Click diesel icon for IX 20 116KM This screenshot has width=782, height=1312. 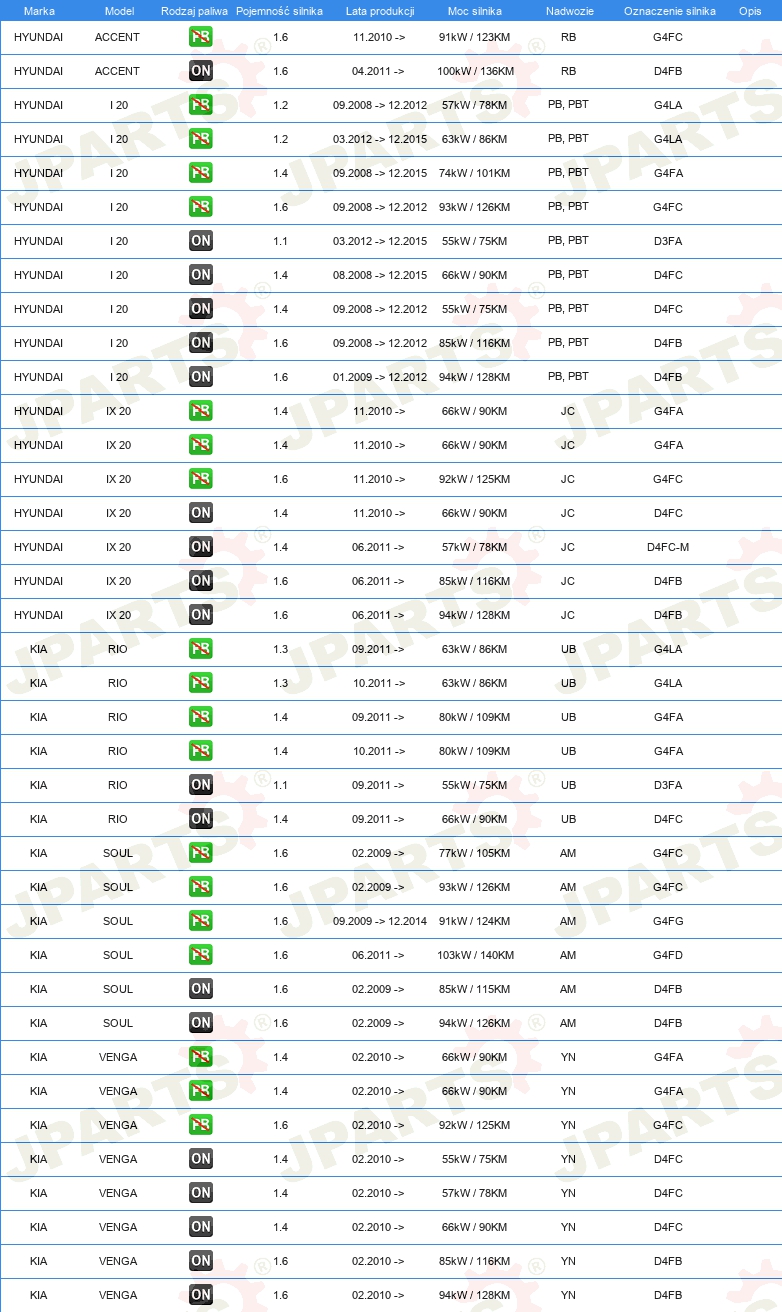pyautogui.click(x=201, y=581)
